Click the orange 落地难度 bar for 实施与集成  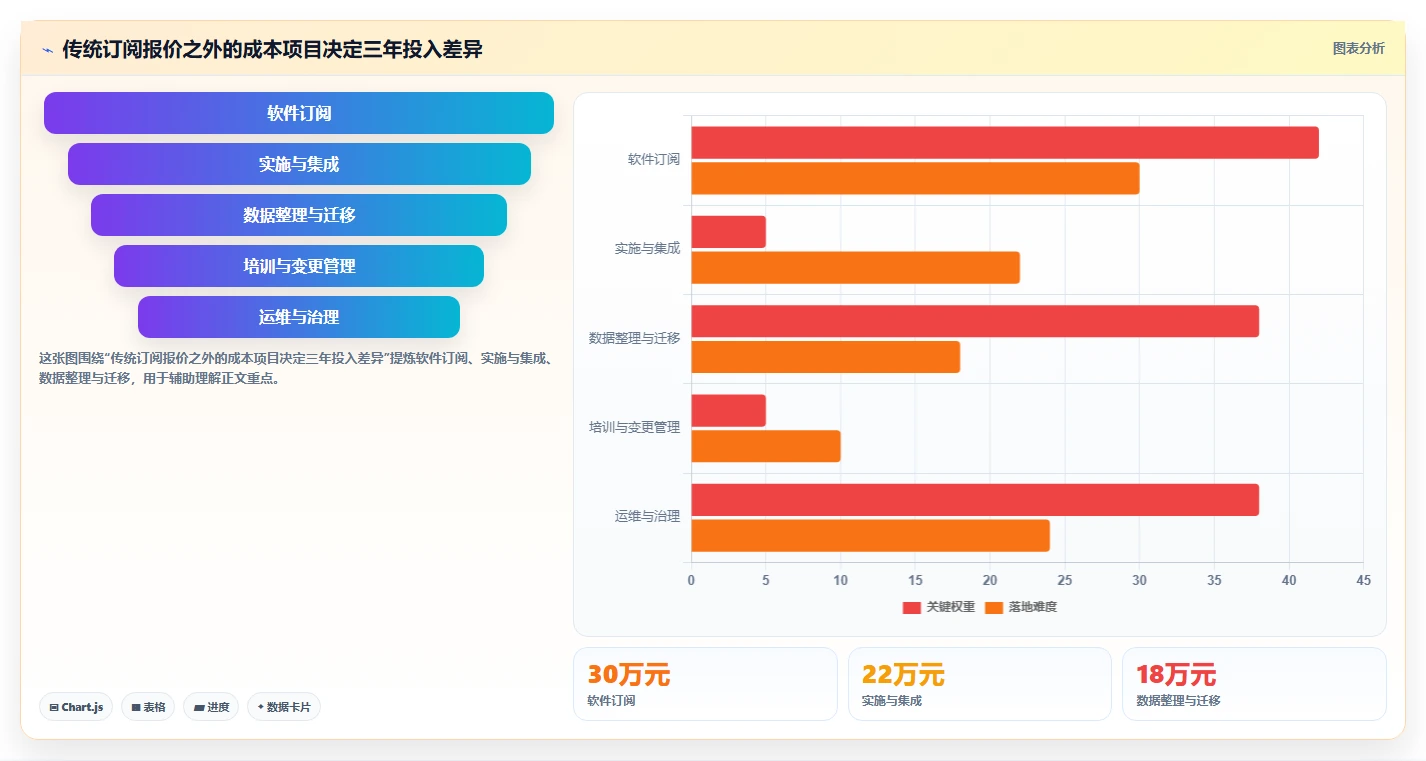[855, 268]
